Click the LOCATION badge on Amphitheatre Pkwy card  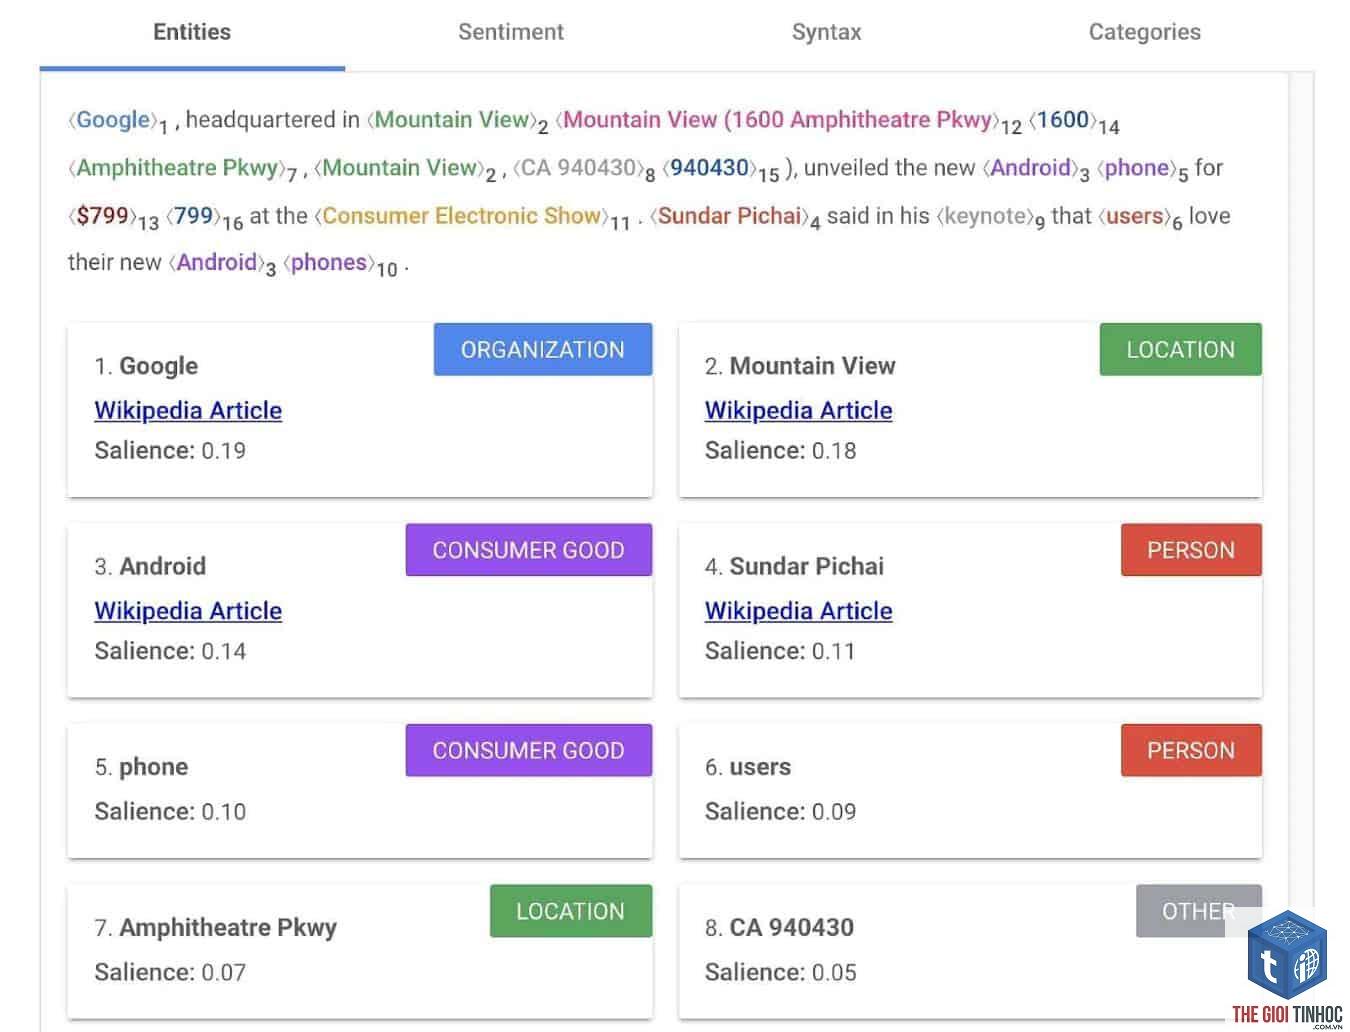pyautogui.click(x=570, y=911)
